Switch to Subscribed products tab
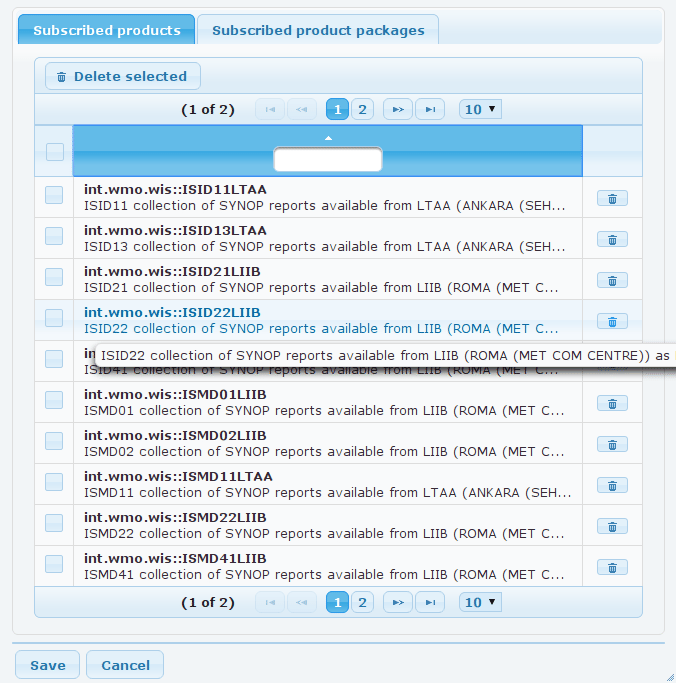The height and width of the screenshot is (683, 676). click(107, 30)
